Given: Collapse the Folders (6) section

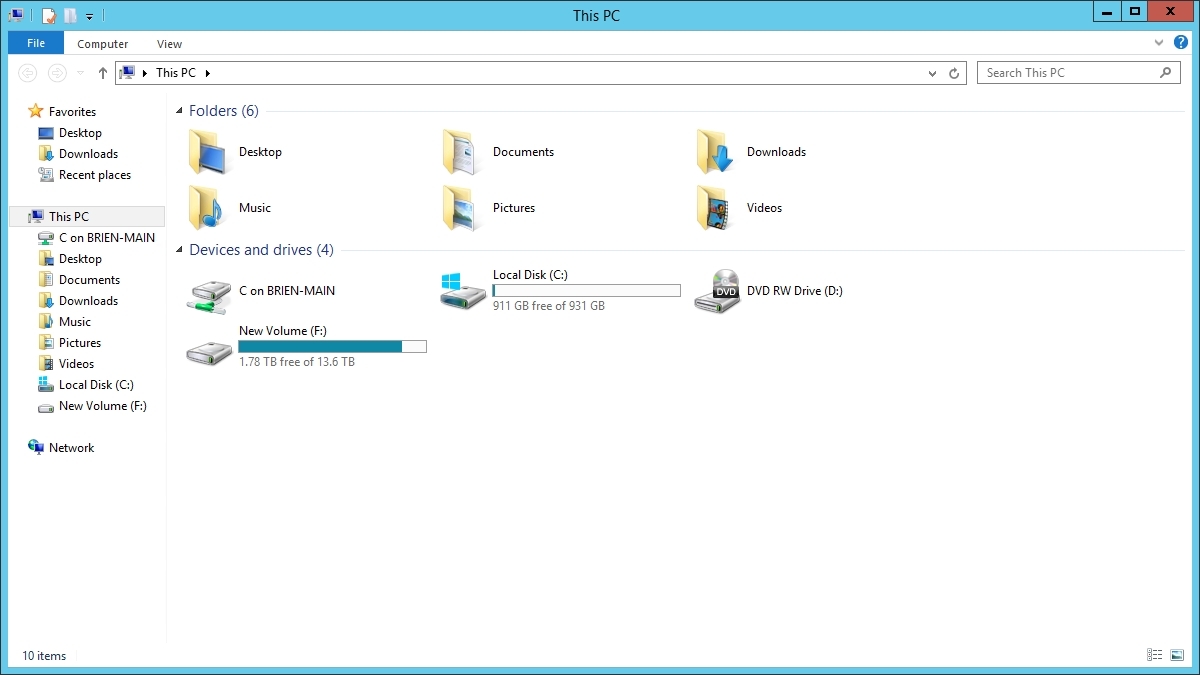Looking at the screenshot, I should (x=179, y=111).
